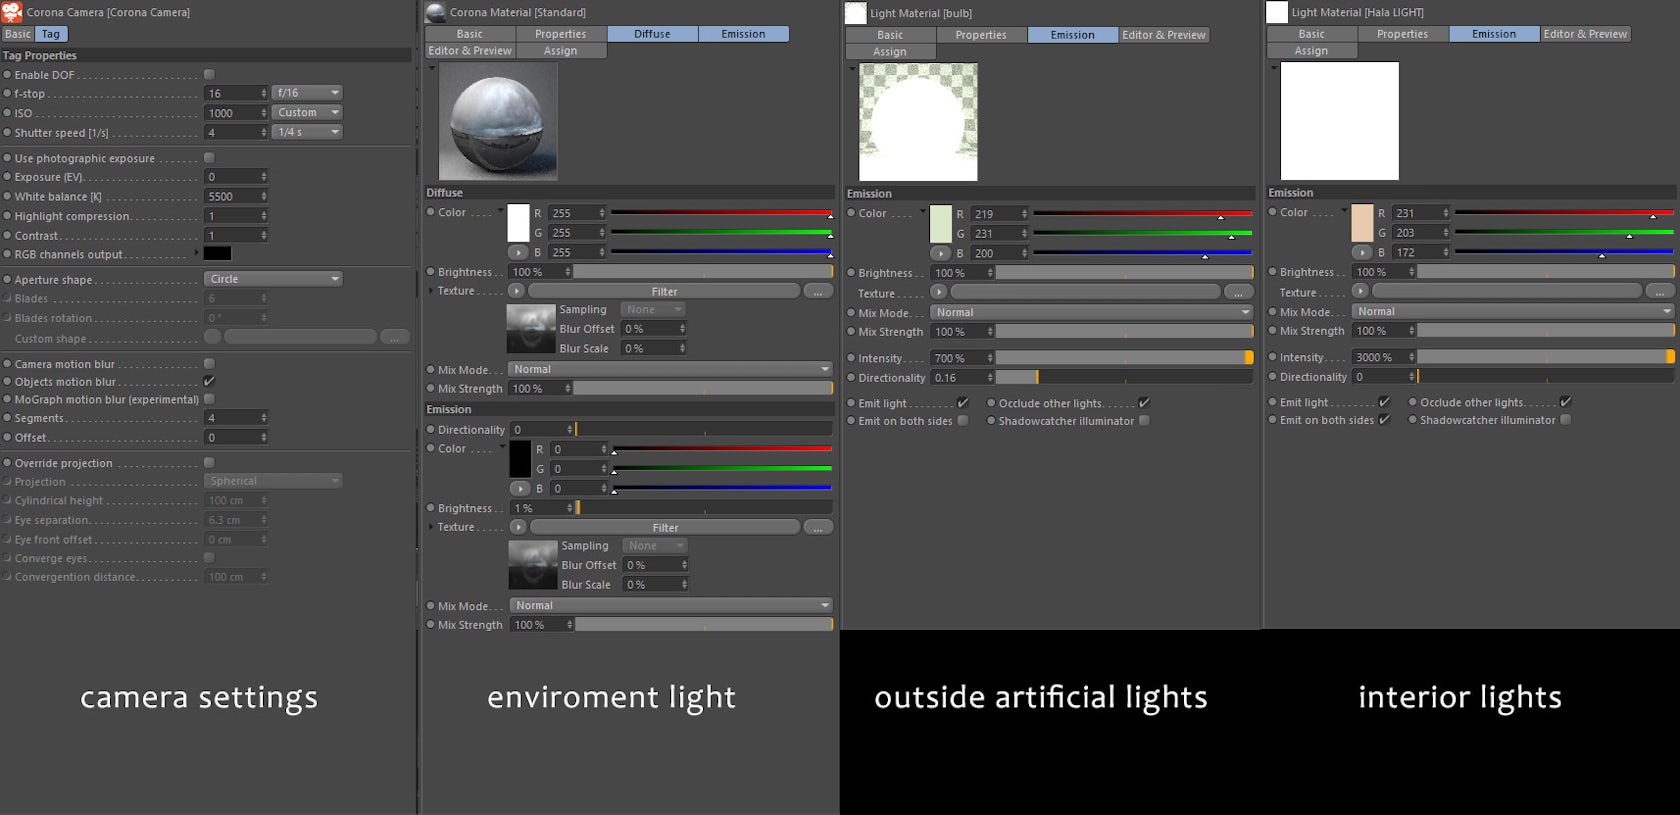The height and width of the screenshot is (815, 1680).
Task: Click the White balance 5500 field
Action: pyautogui.click(x=236, y=197)
